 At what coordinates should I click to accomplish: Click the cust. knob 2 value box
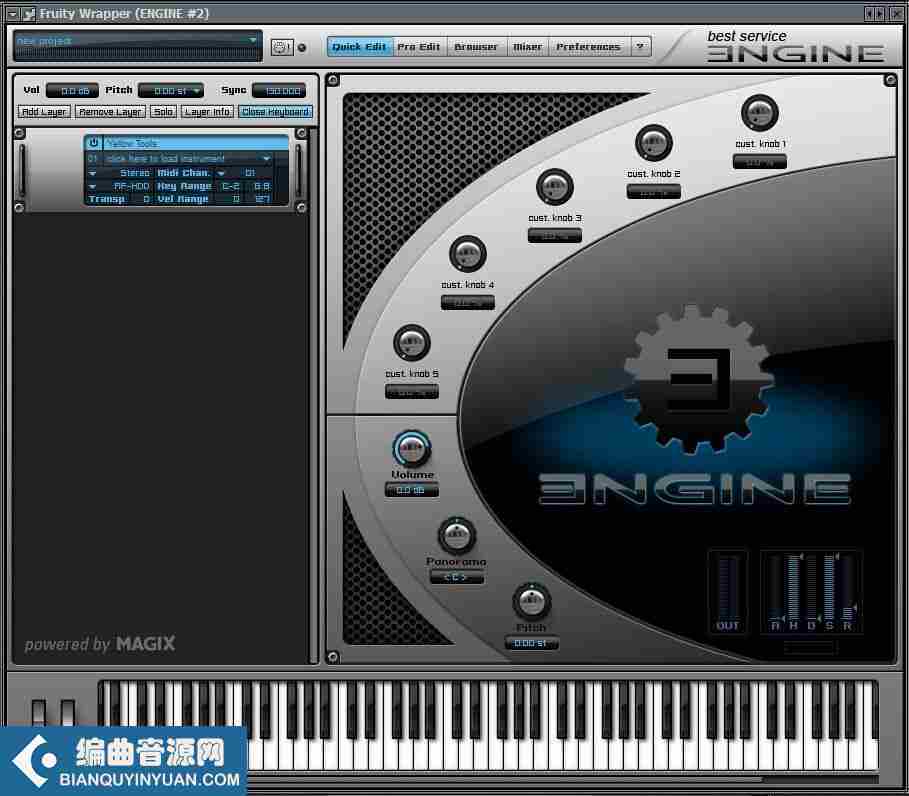[653, 192]
